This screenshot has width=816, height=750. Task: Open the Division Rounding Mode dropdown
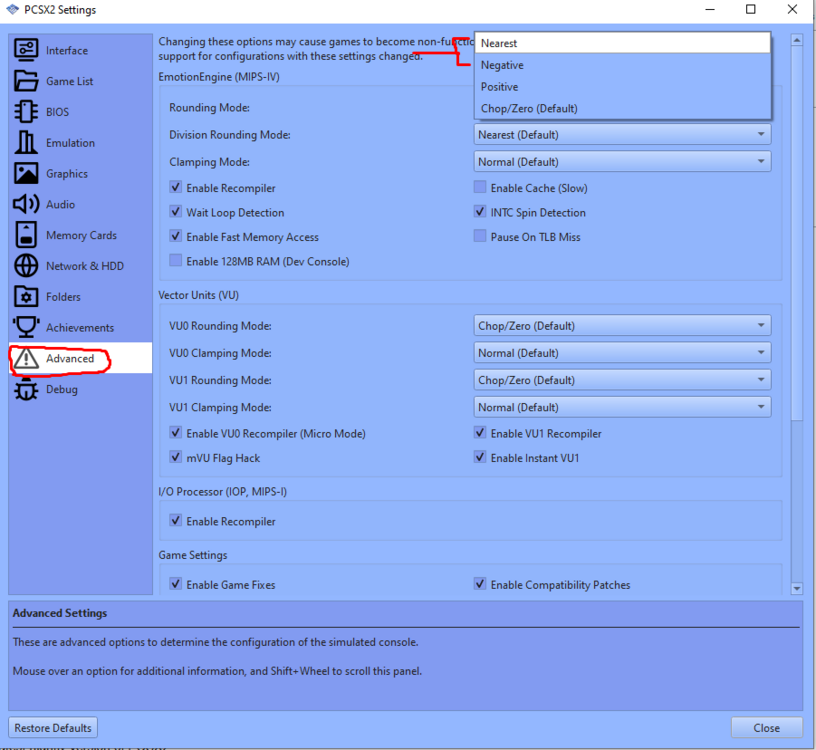(x=621, y=134)
